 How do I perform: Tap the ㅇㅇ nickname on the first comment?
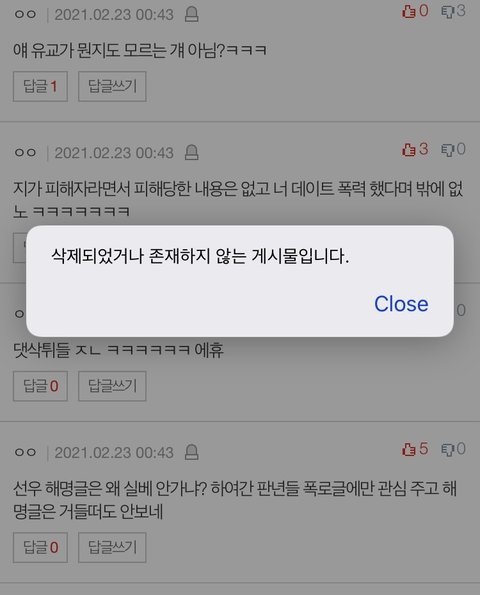pos(25,15)
